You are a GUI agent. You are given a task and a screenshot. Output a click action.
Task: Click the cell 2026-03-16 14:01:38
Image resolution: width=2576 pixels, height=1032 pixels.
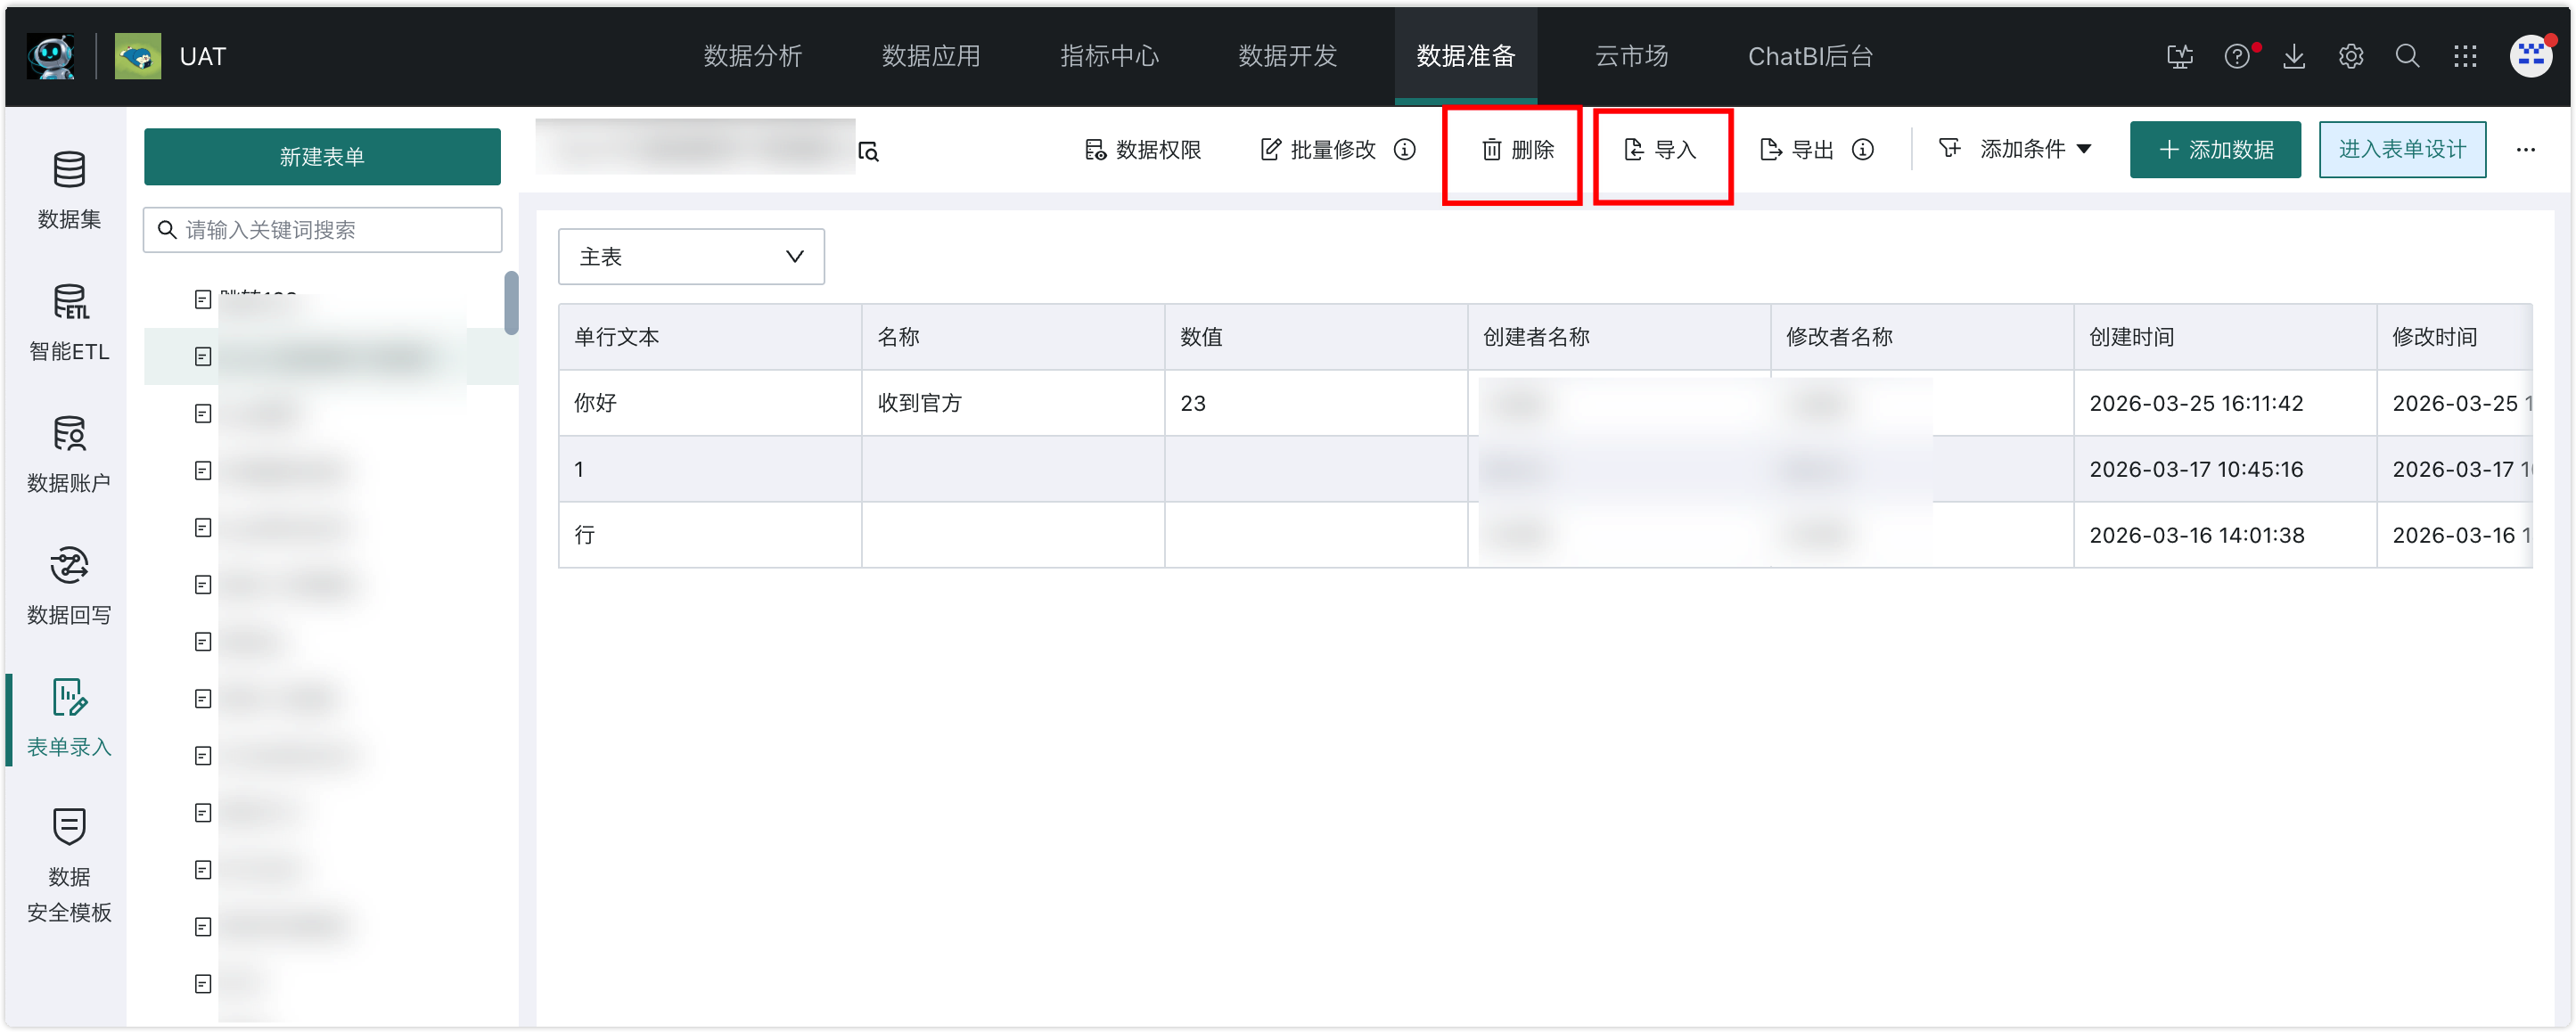pos(2225,535)
